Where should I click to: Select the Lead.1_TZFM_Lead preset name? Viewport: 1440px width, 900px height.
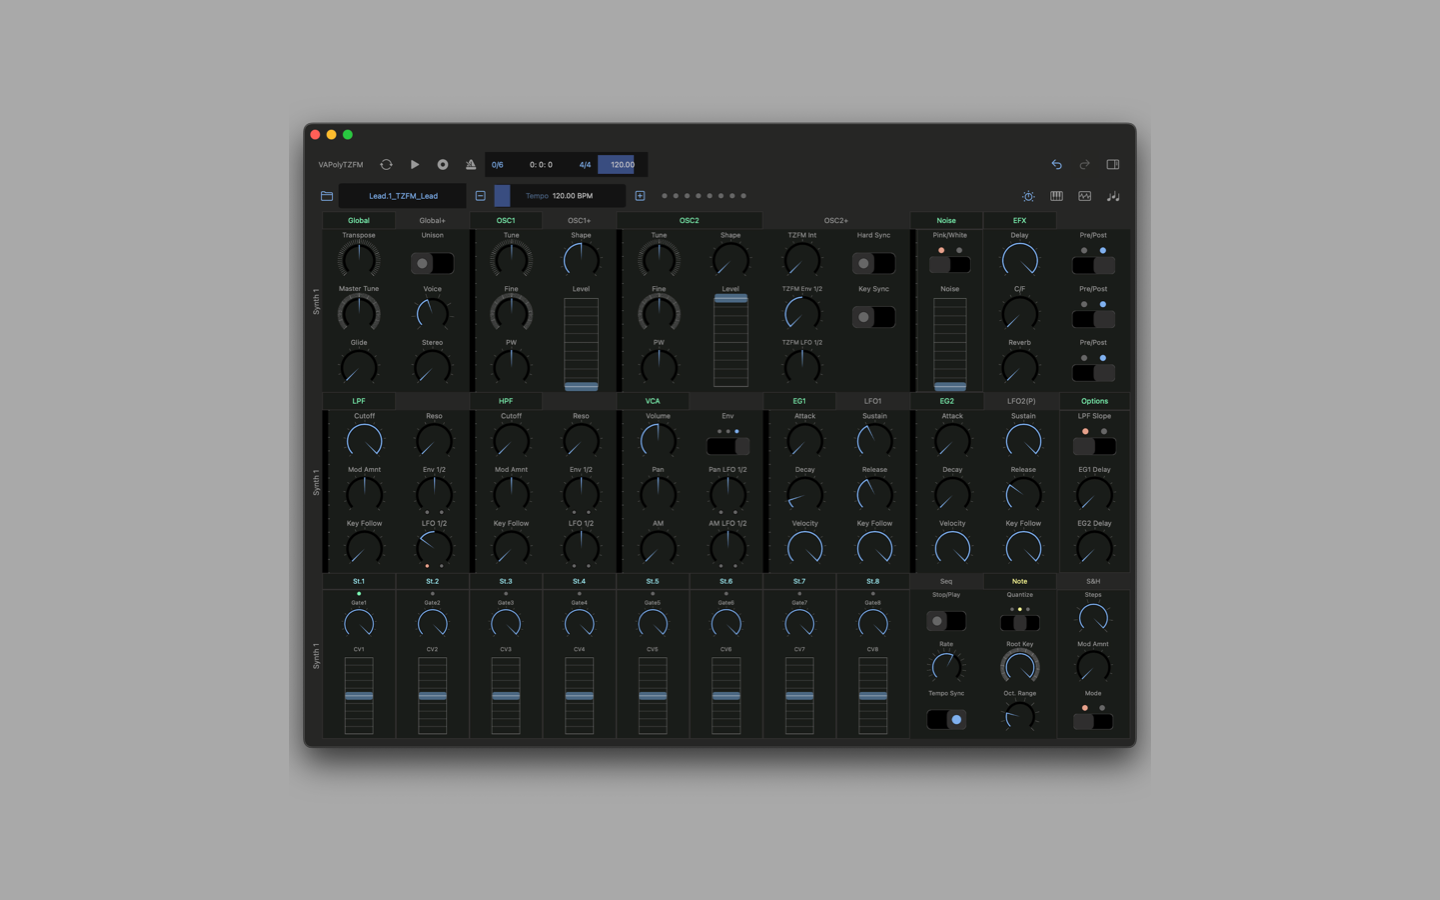point(403,196)
